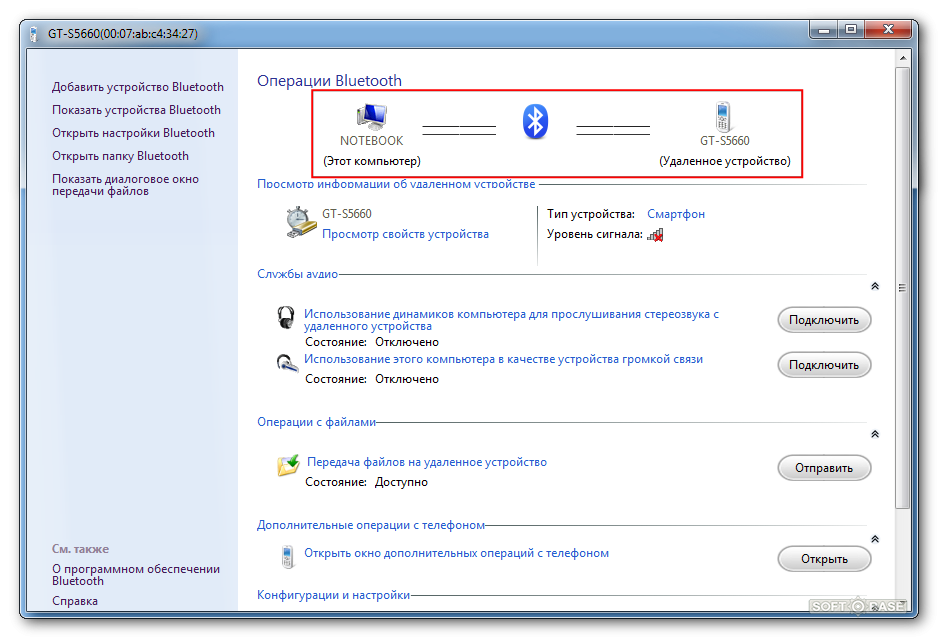Collapse the file operations section
The image size is (938, 638).
coord(875,434)
